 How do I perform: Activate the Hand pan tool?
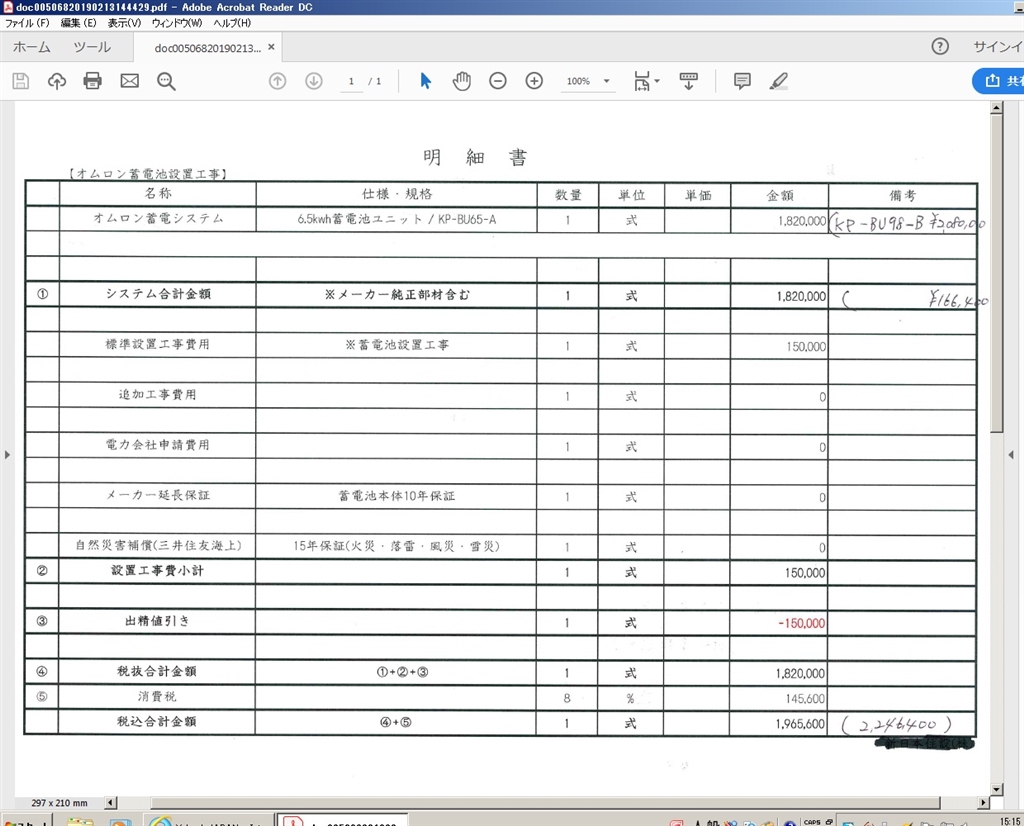462,81
